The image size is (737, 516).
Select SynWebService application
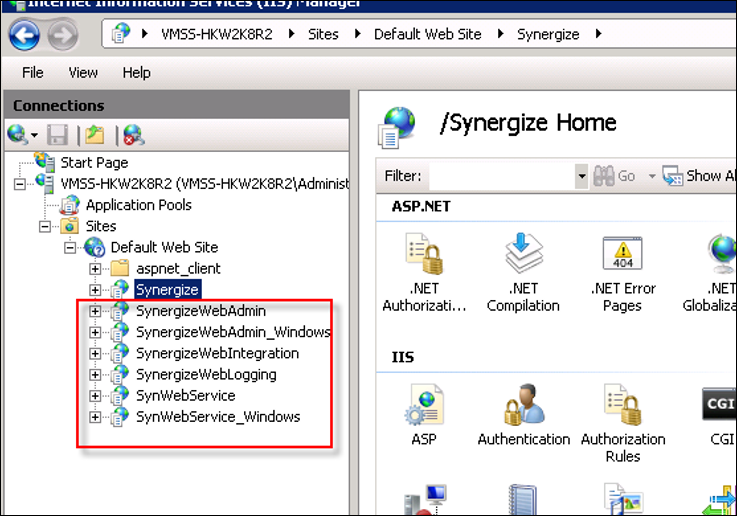tap(185, 396)
